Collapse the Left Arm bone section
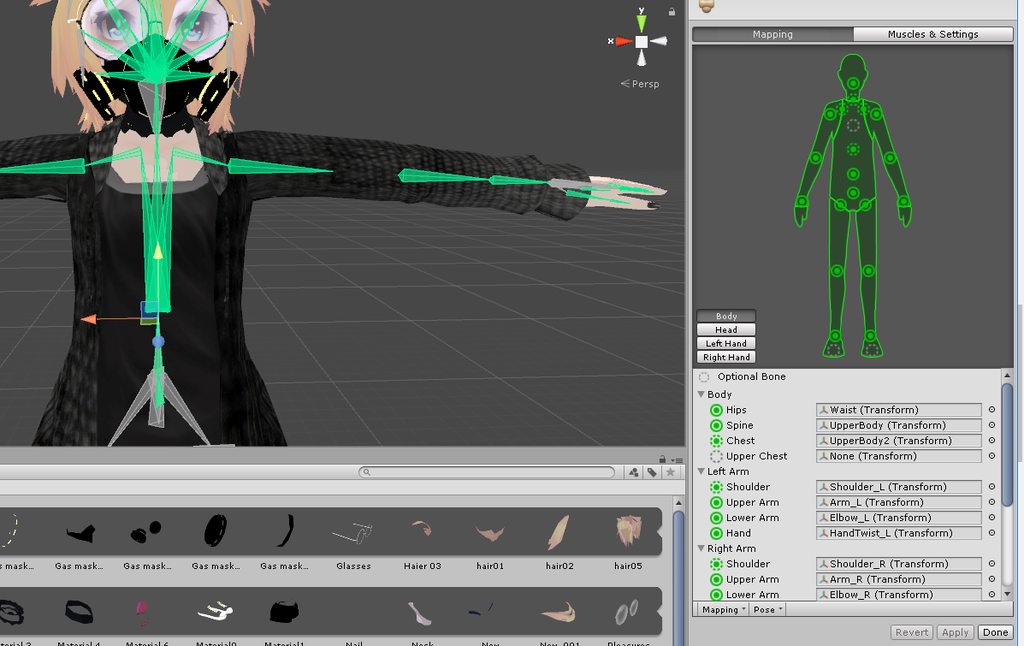 pyautogui.click(x=701, y=471)
